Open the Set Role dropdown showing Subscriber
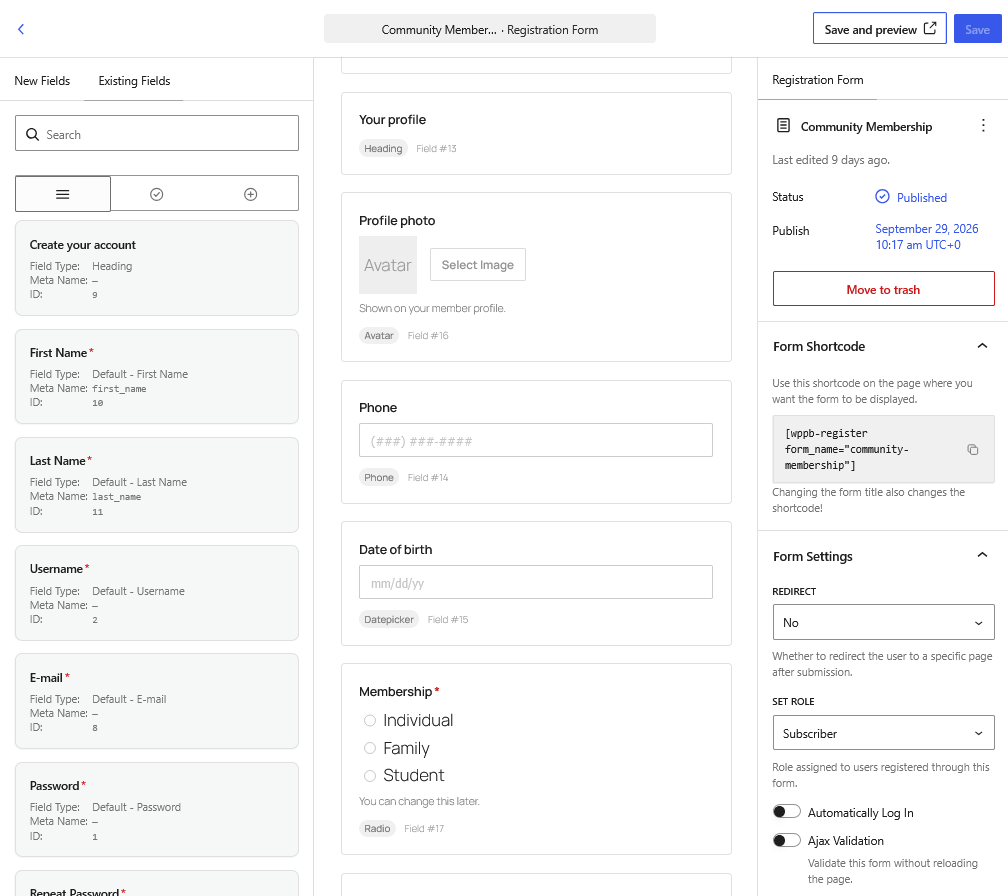This screenshot has width=1008, height=896. (883, 733)
